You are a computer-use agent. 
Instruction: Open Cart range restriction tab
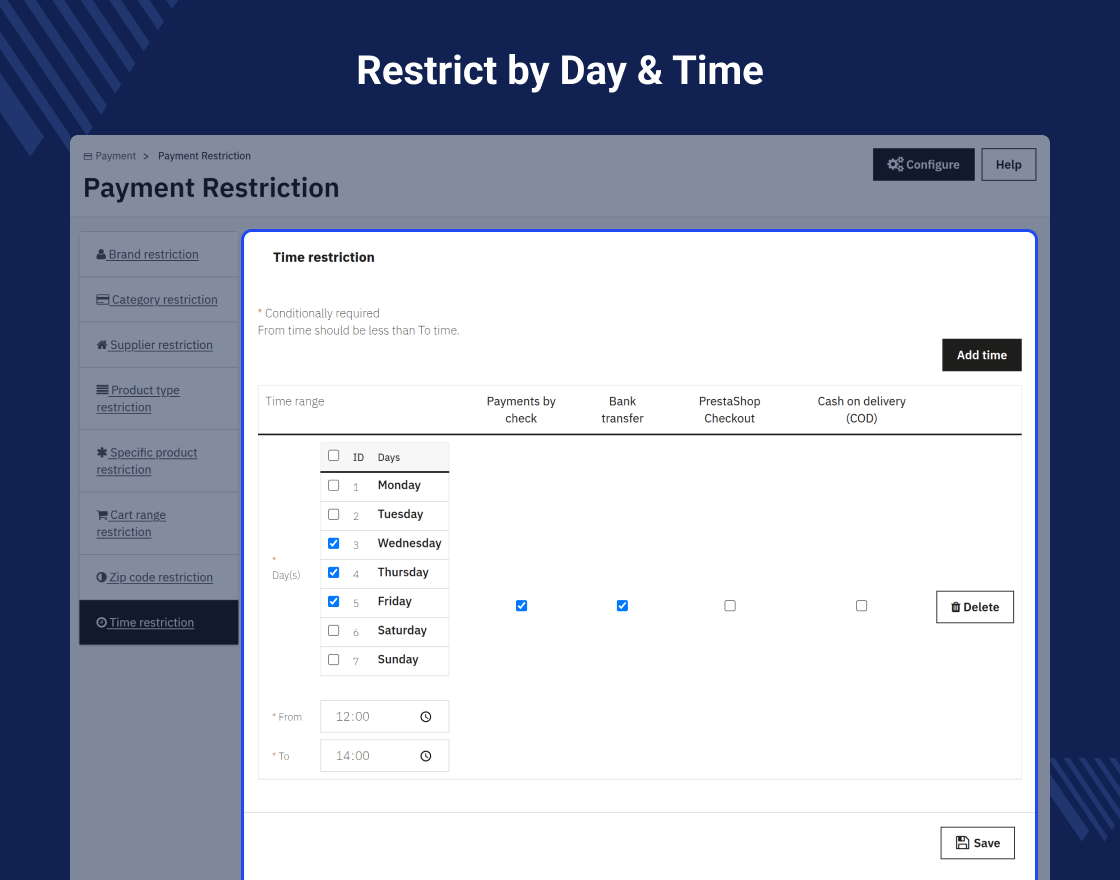(159, 524)
